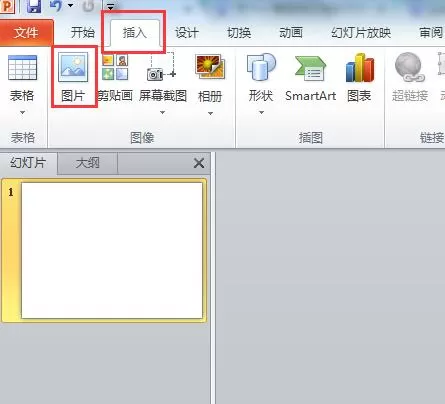445x404 pixels.
Task: Click the 形状 shapes icon
Action: pyautogui.click(x=261, y=67)
